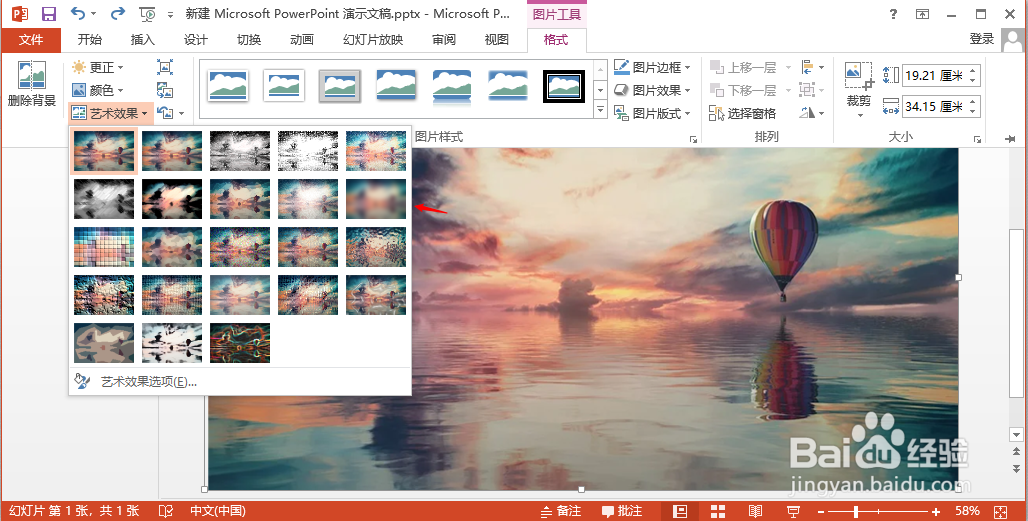Viewport: 1028px width, 521px height.
Task: Open the 文件 file tab
Action: point(31,40)
